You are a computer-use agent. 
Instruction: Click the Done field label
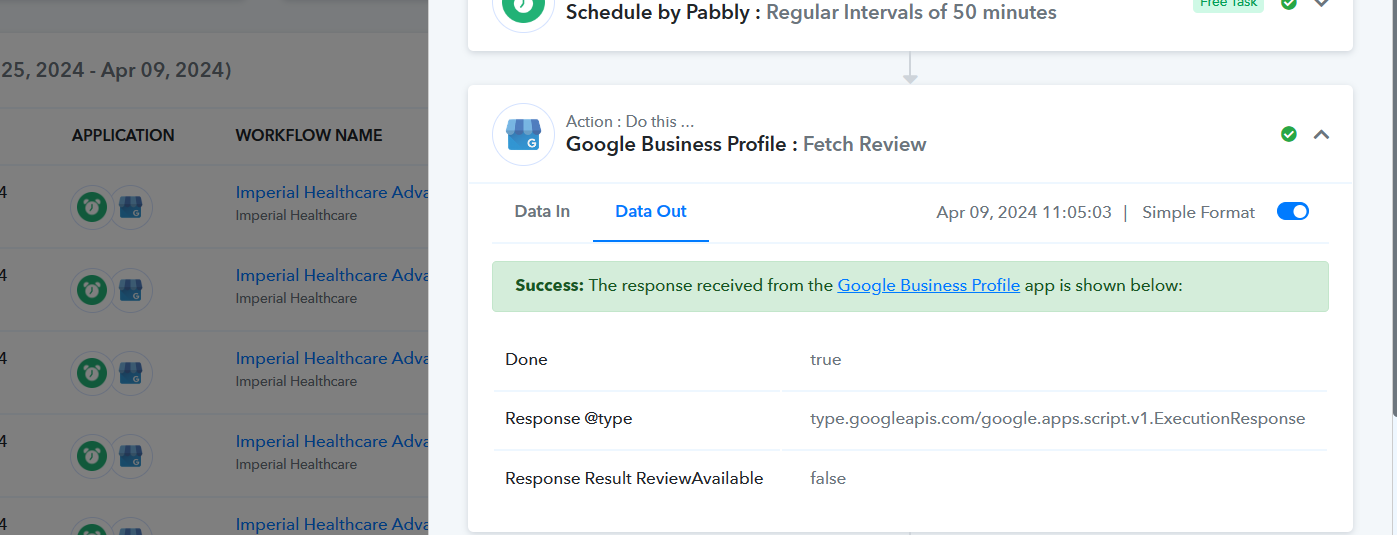(526, 359)
